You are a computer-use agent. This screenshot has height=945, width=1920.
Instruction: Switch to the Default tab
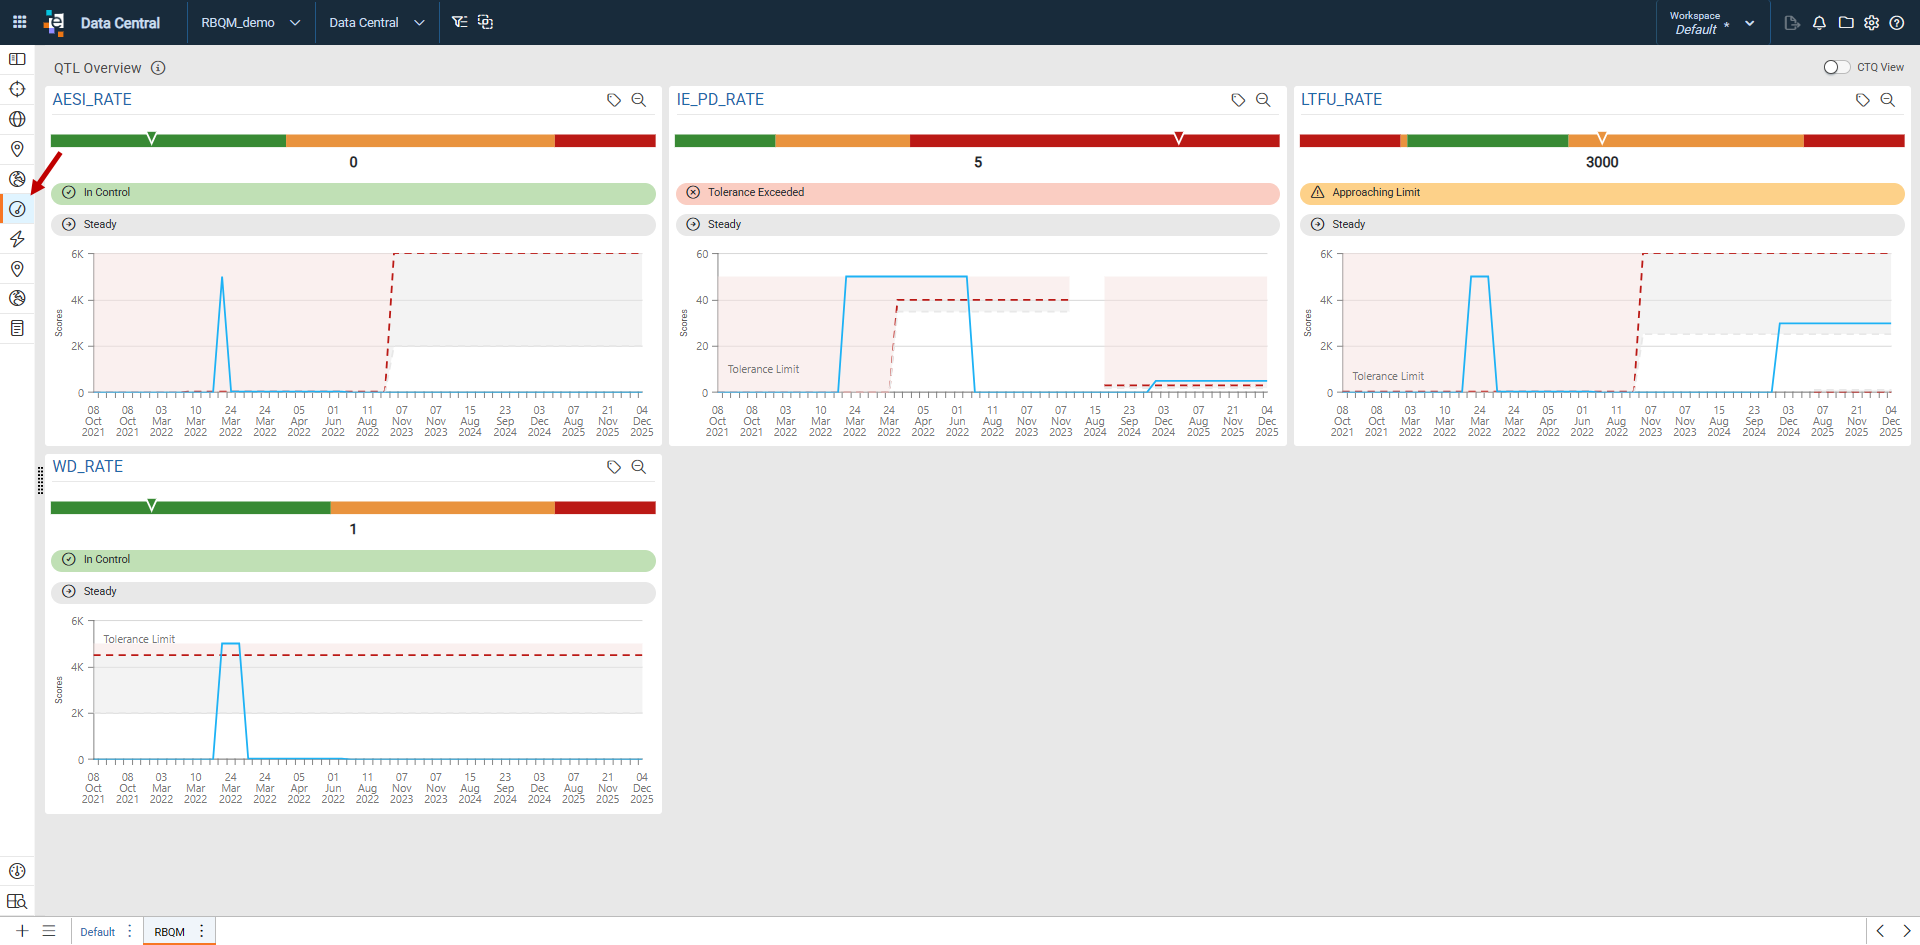[98, 932]
